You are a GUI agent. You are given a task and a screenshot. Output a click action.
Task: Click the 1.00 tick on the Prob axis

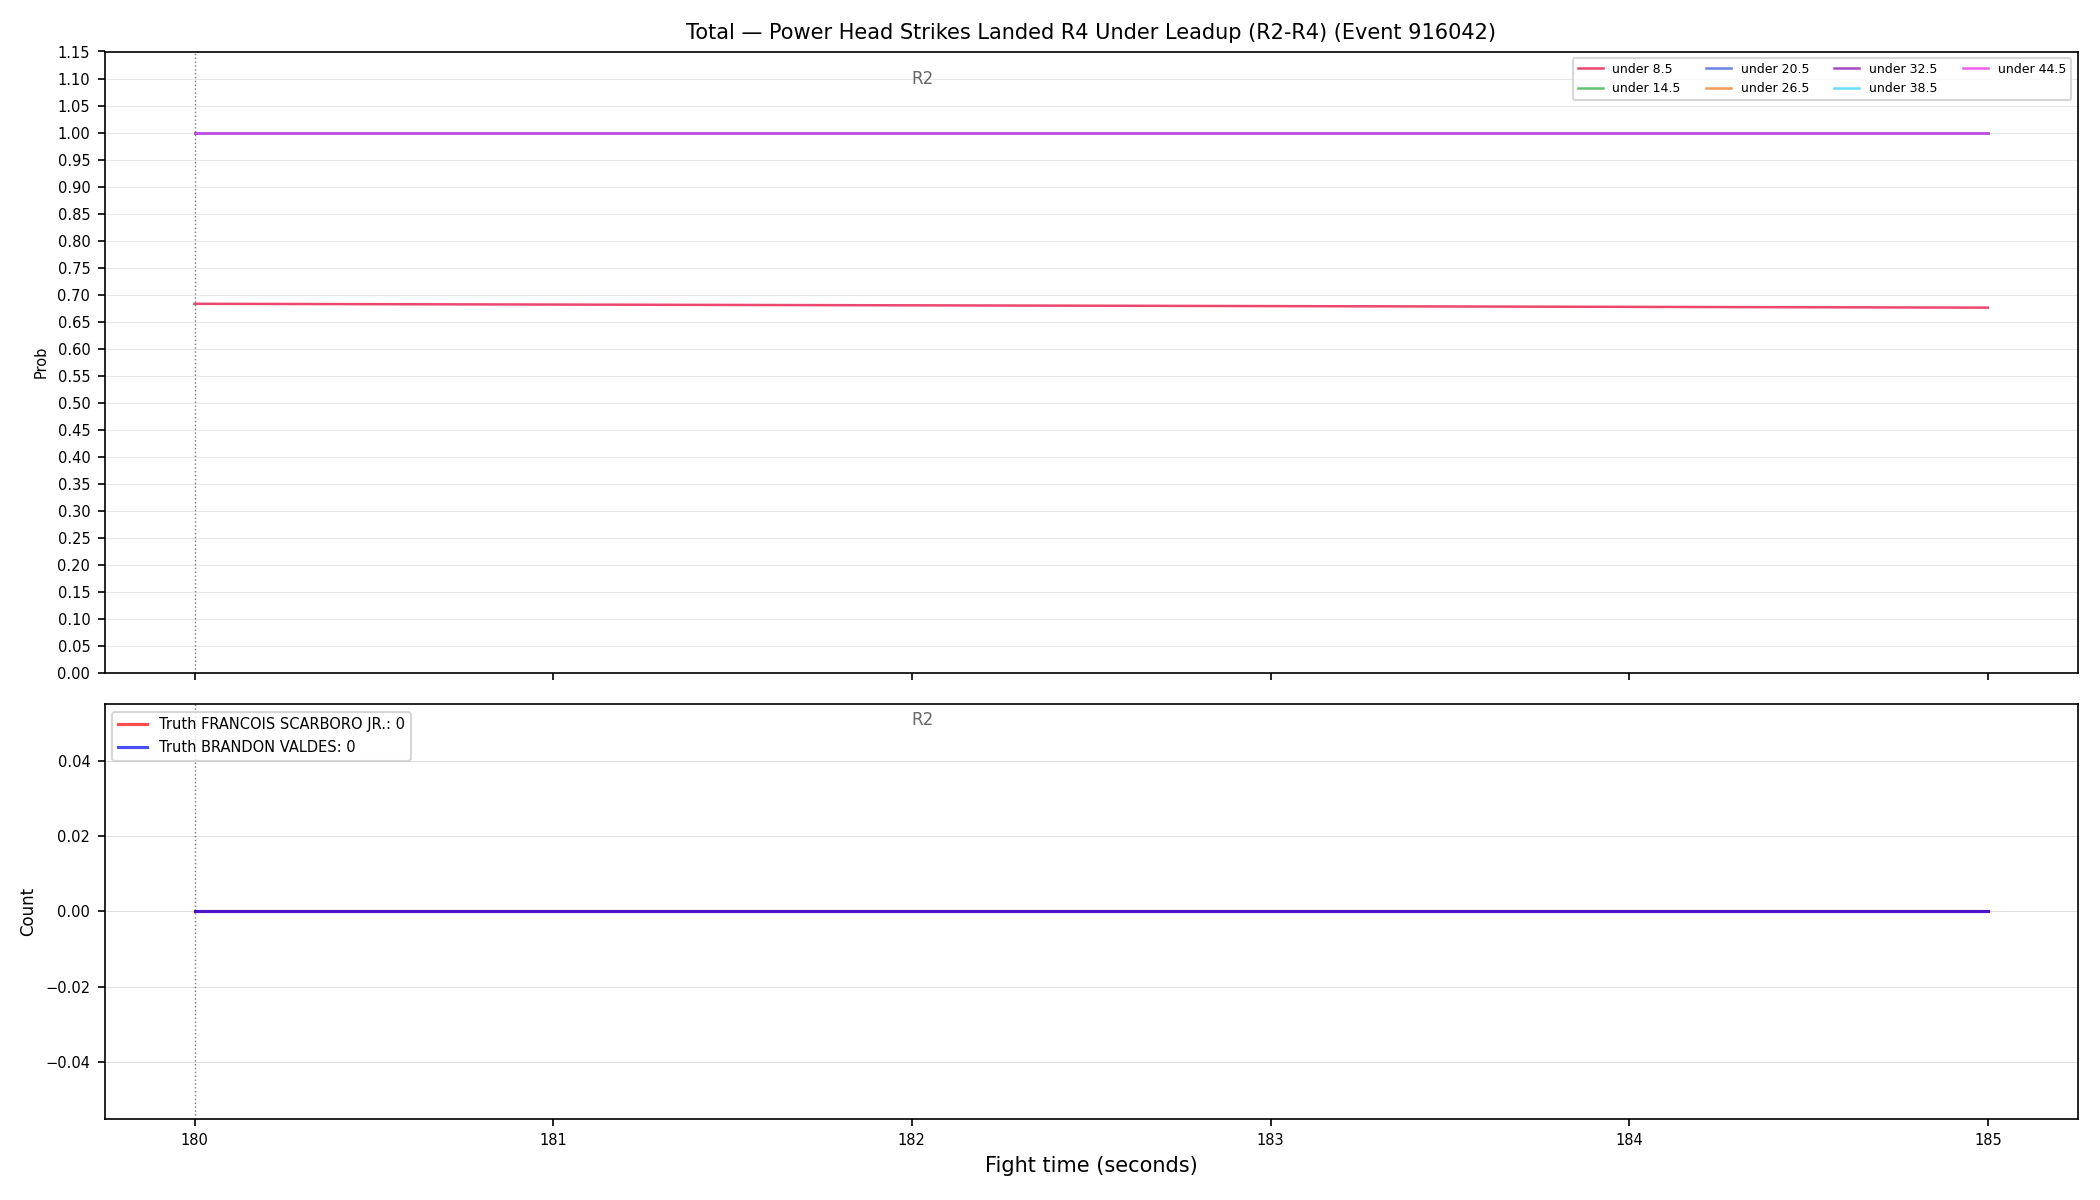click(74, 133)
